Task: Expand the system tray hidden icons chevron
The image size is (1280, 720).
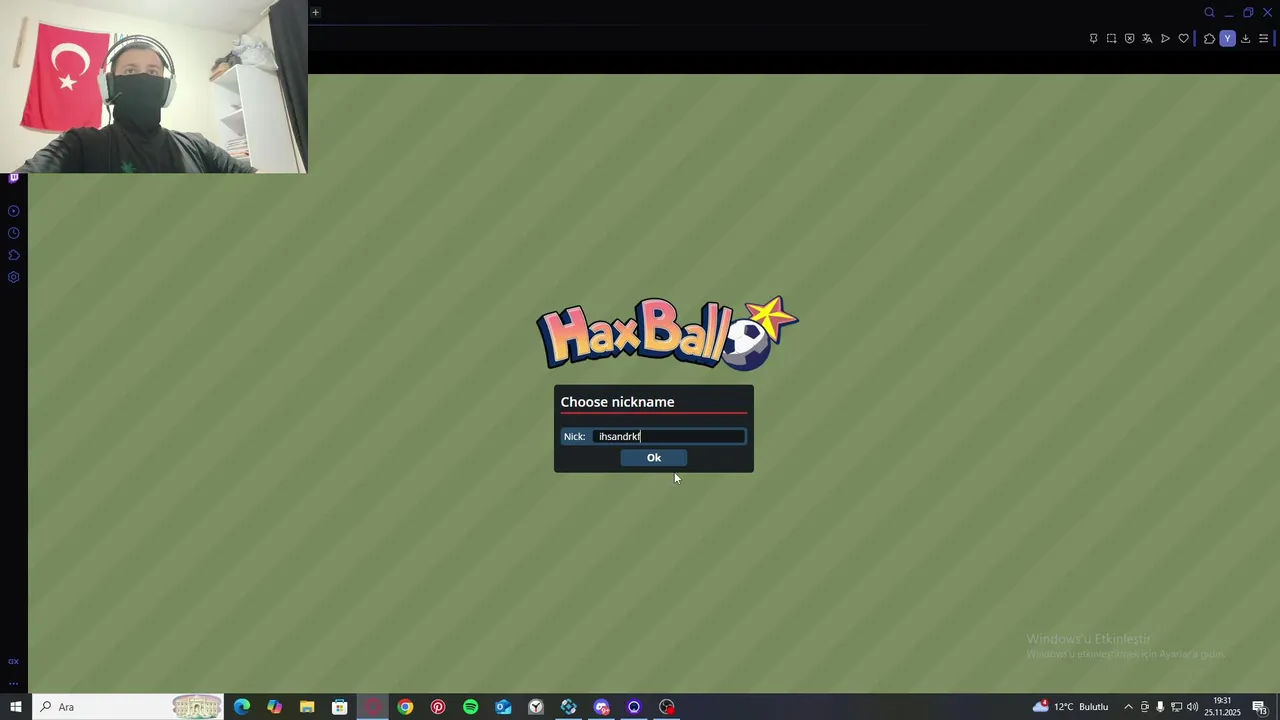Action: tap(1128, 707)
